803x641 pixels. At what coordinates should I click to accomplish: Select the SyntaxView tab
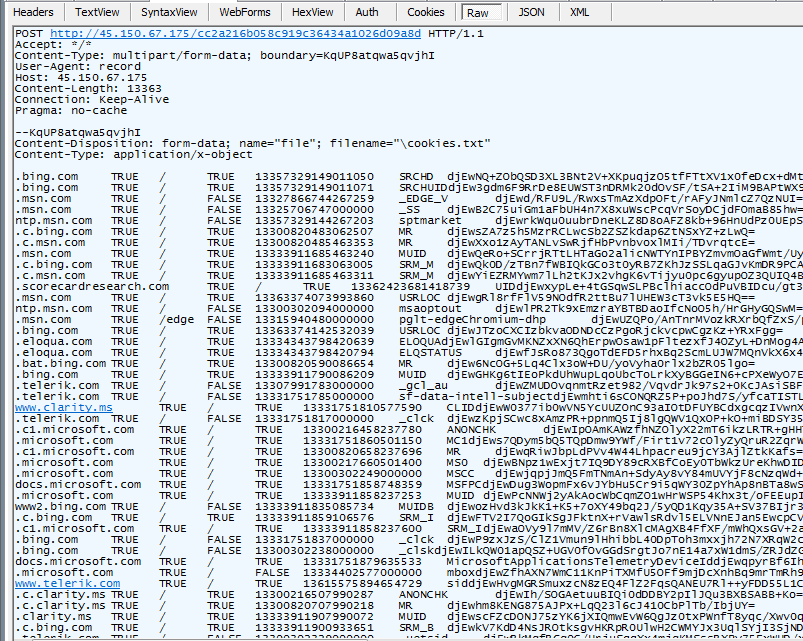[x=169, y=12]
